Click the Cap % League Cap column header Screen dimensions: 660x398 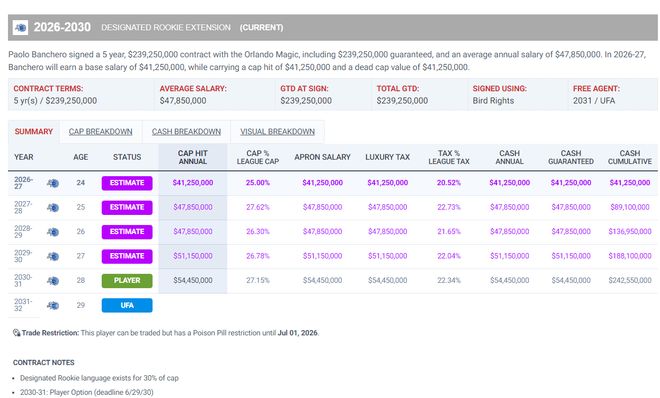[x=258, y=157]
